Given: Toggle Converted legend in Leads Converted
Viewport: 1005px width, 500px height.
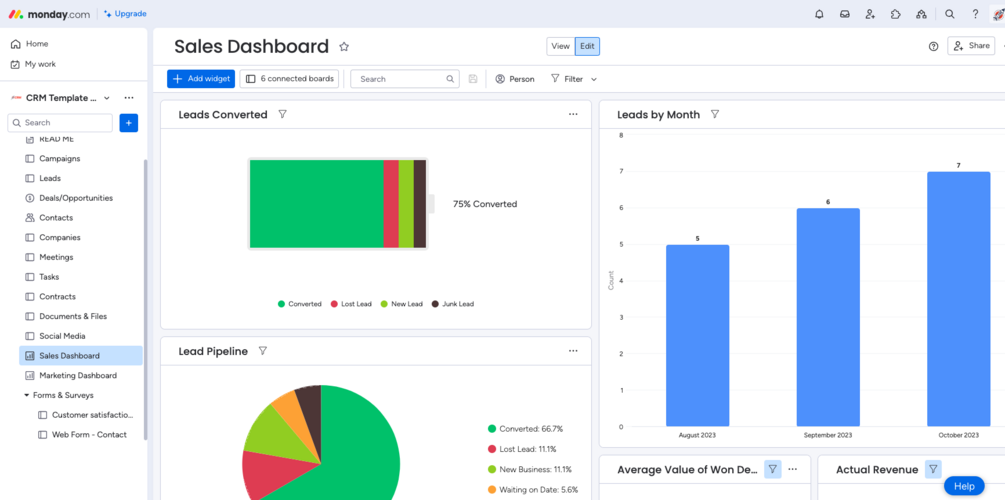Looking at the screenshot, I should coord(299,304).
